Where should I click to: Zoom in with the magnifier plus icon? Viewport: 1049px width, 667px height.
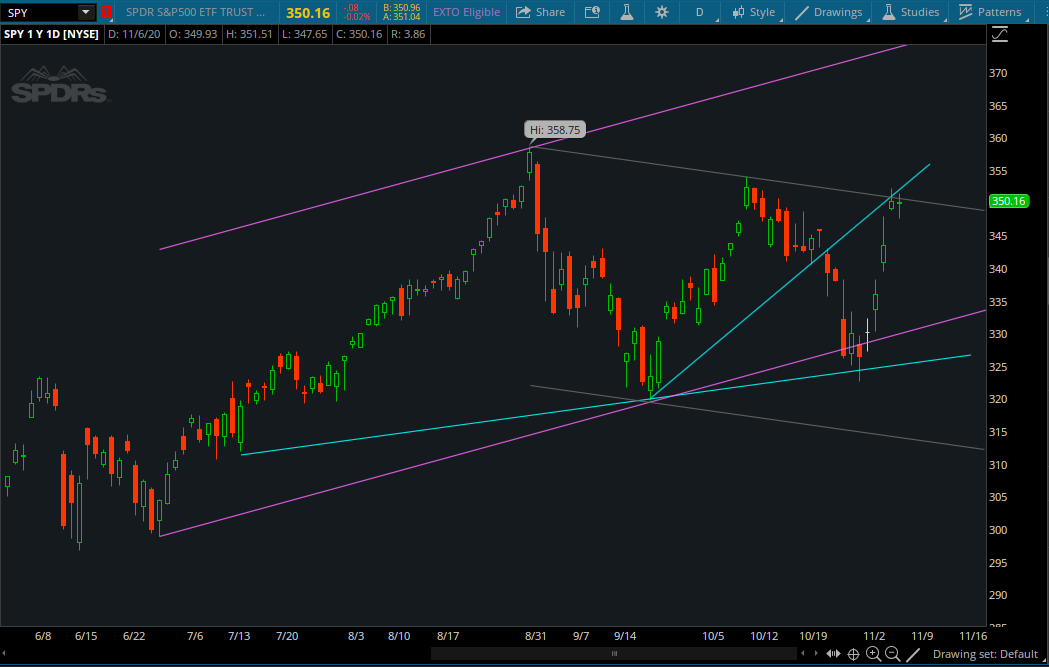pos(873,654)
